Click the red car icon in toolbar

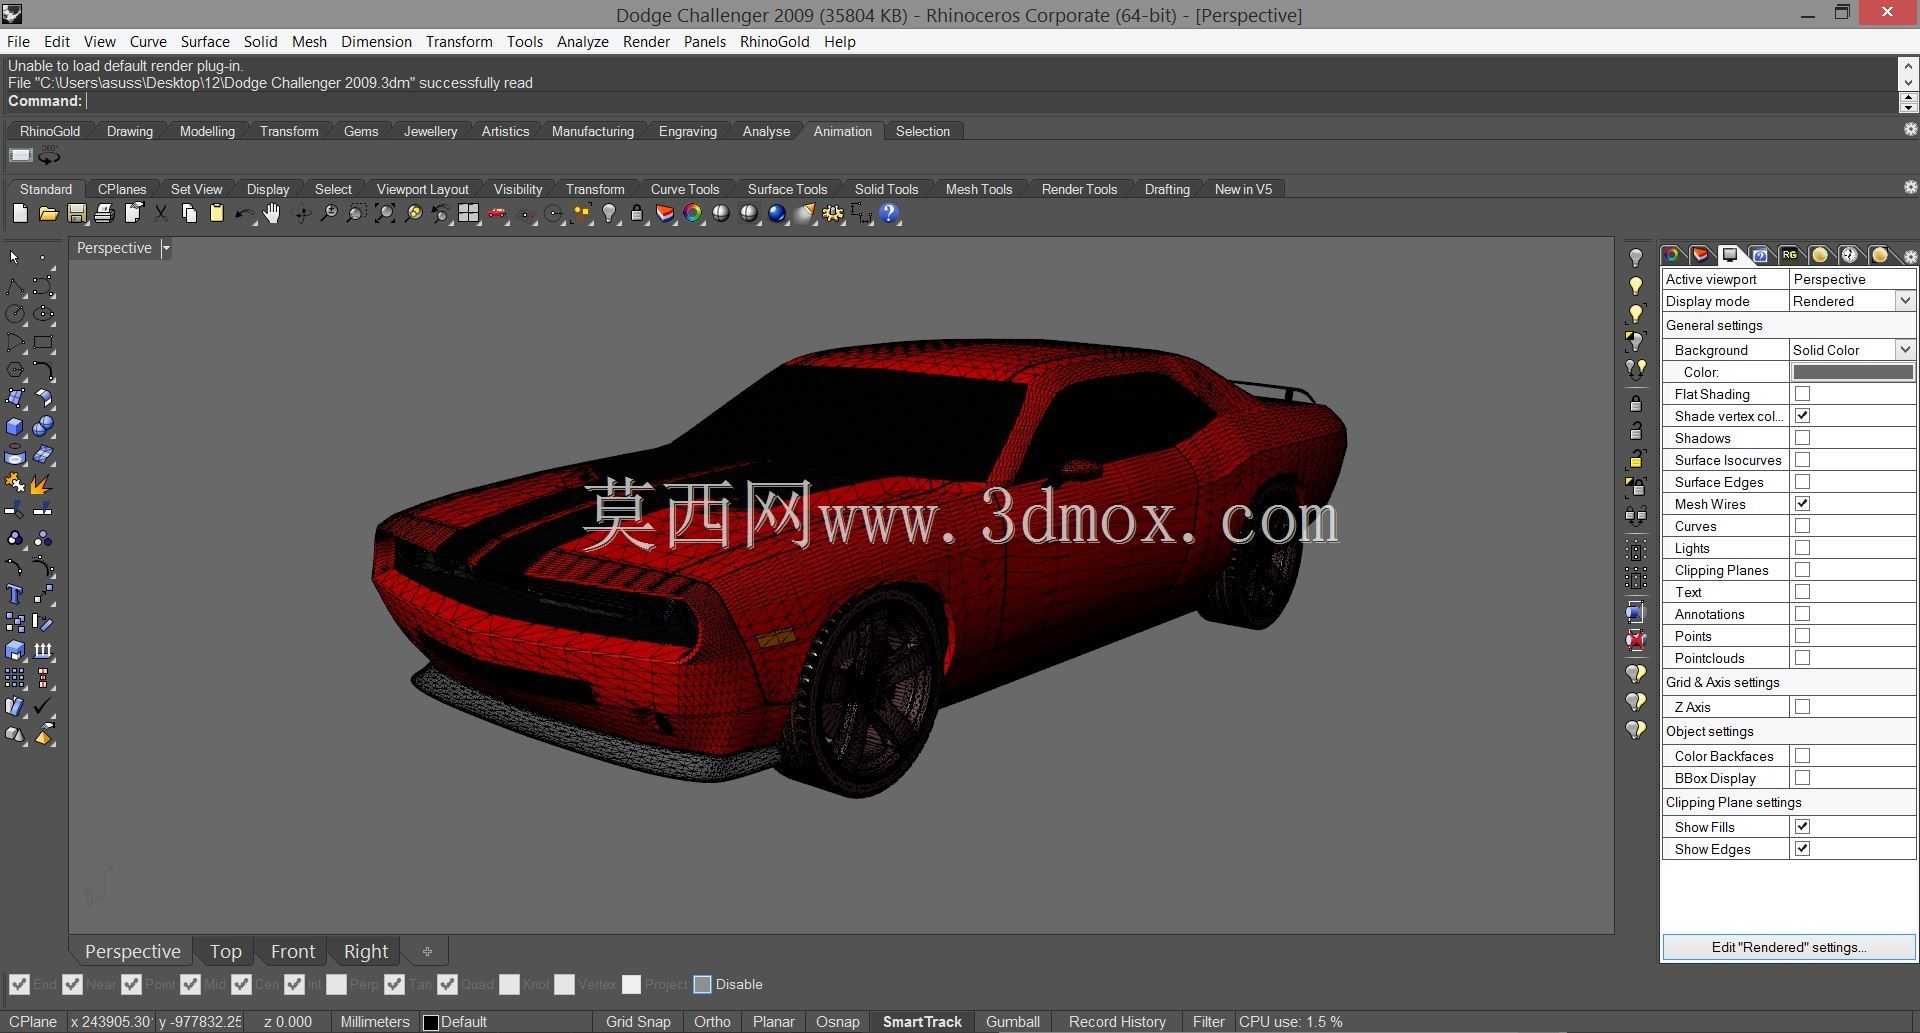pyautogui.click(x=497, y=214)
